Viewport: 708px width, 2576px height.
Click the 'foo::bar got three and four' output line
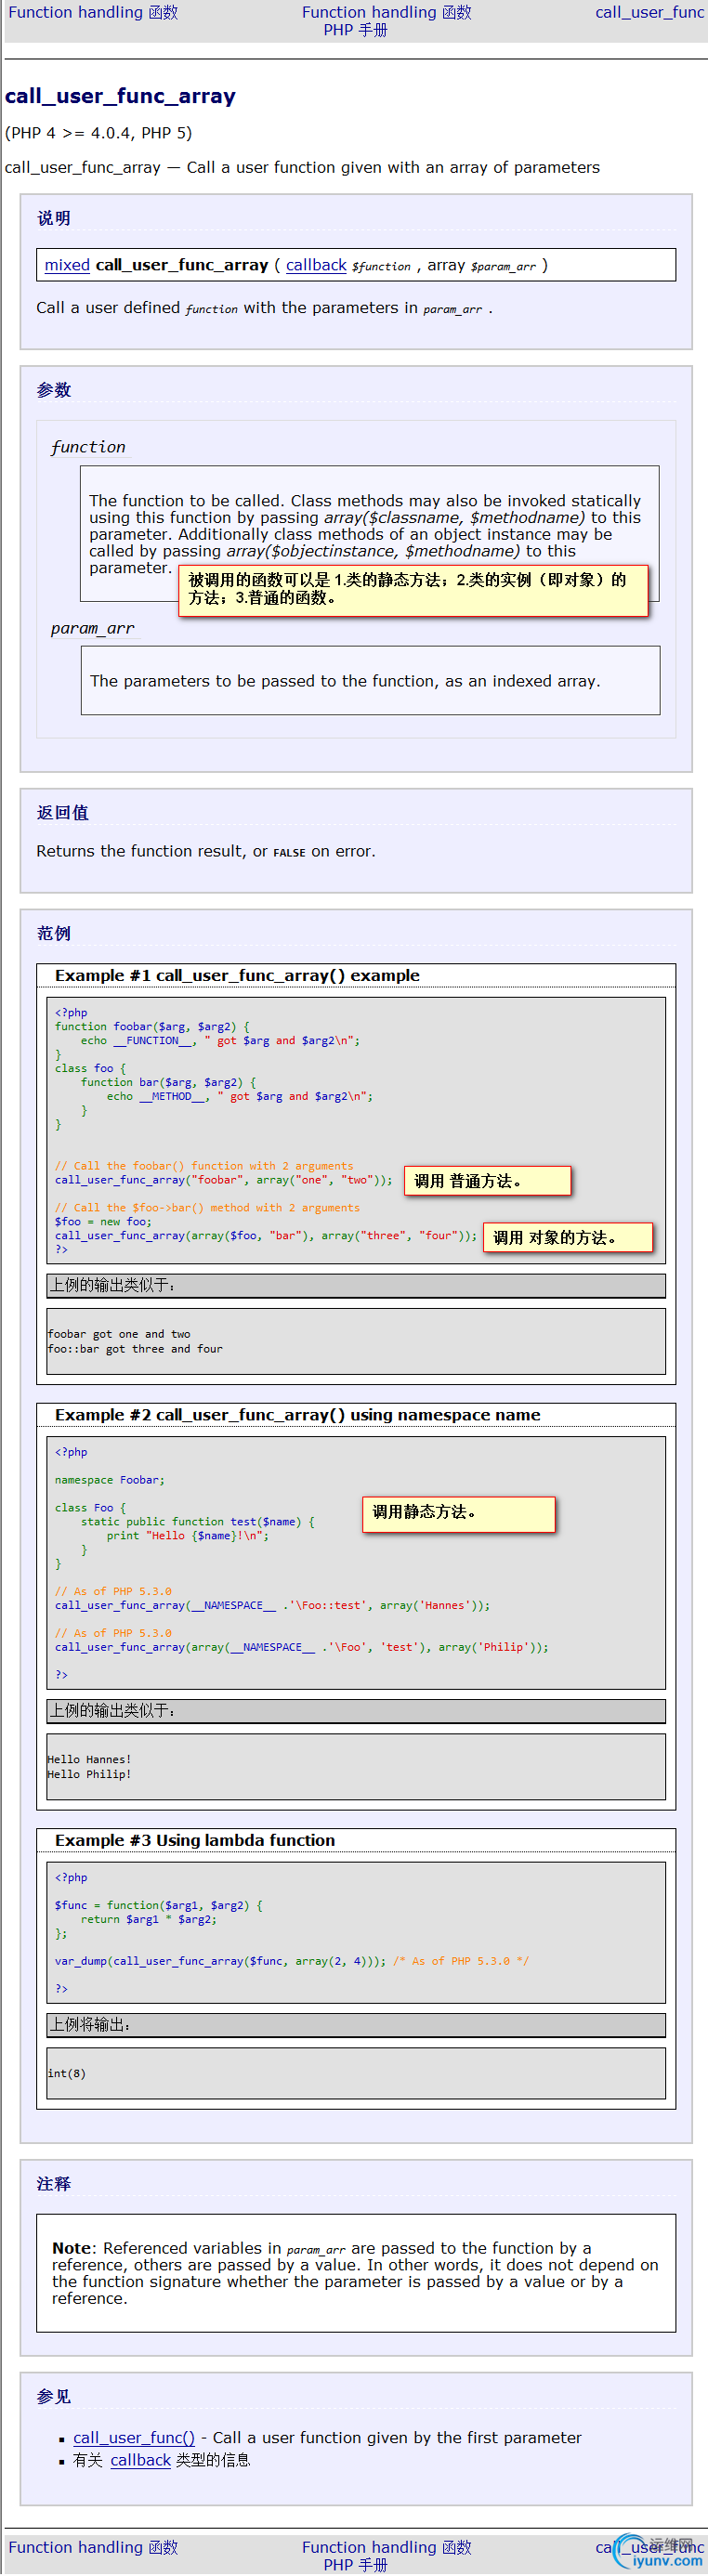click(135, 1349)
